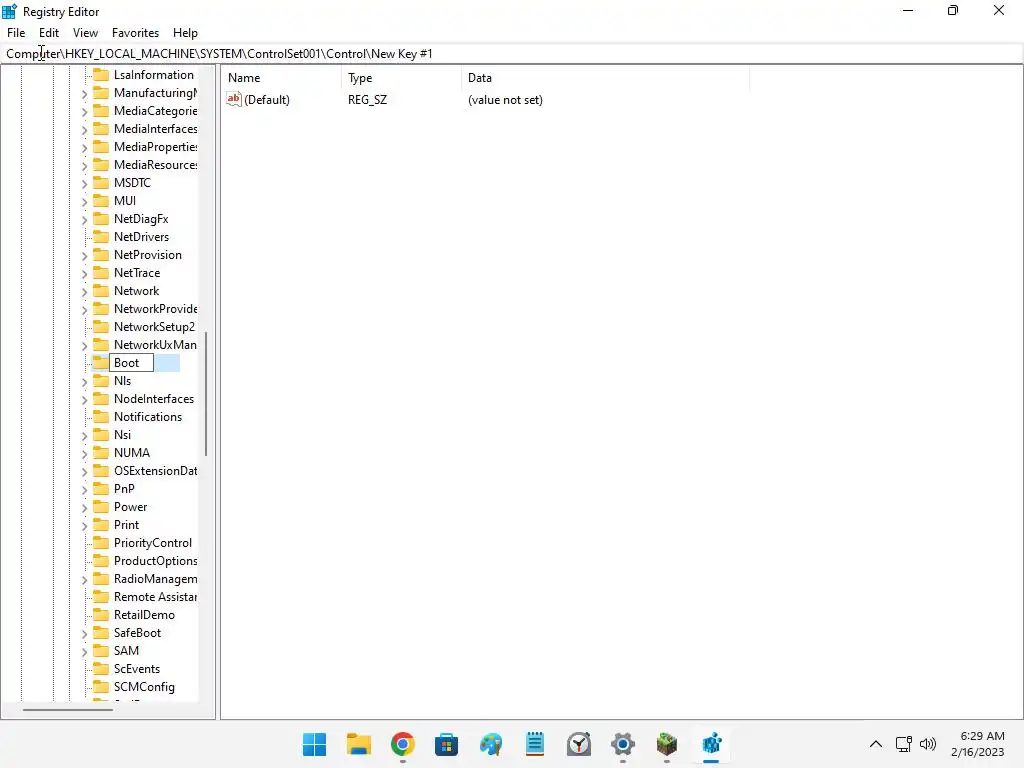Select the NetworkProvider key label
The width and height of the screenshot is (1024, 768).
(x=155, y=308)
